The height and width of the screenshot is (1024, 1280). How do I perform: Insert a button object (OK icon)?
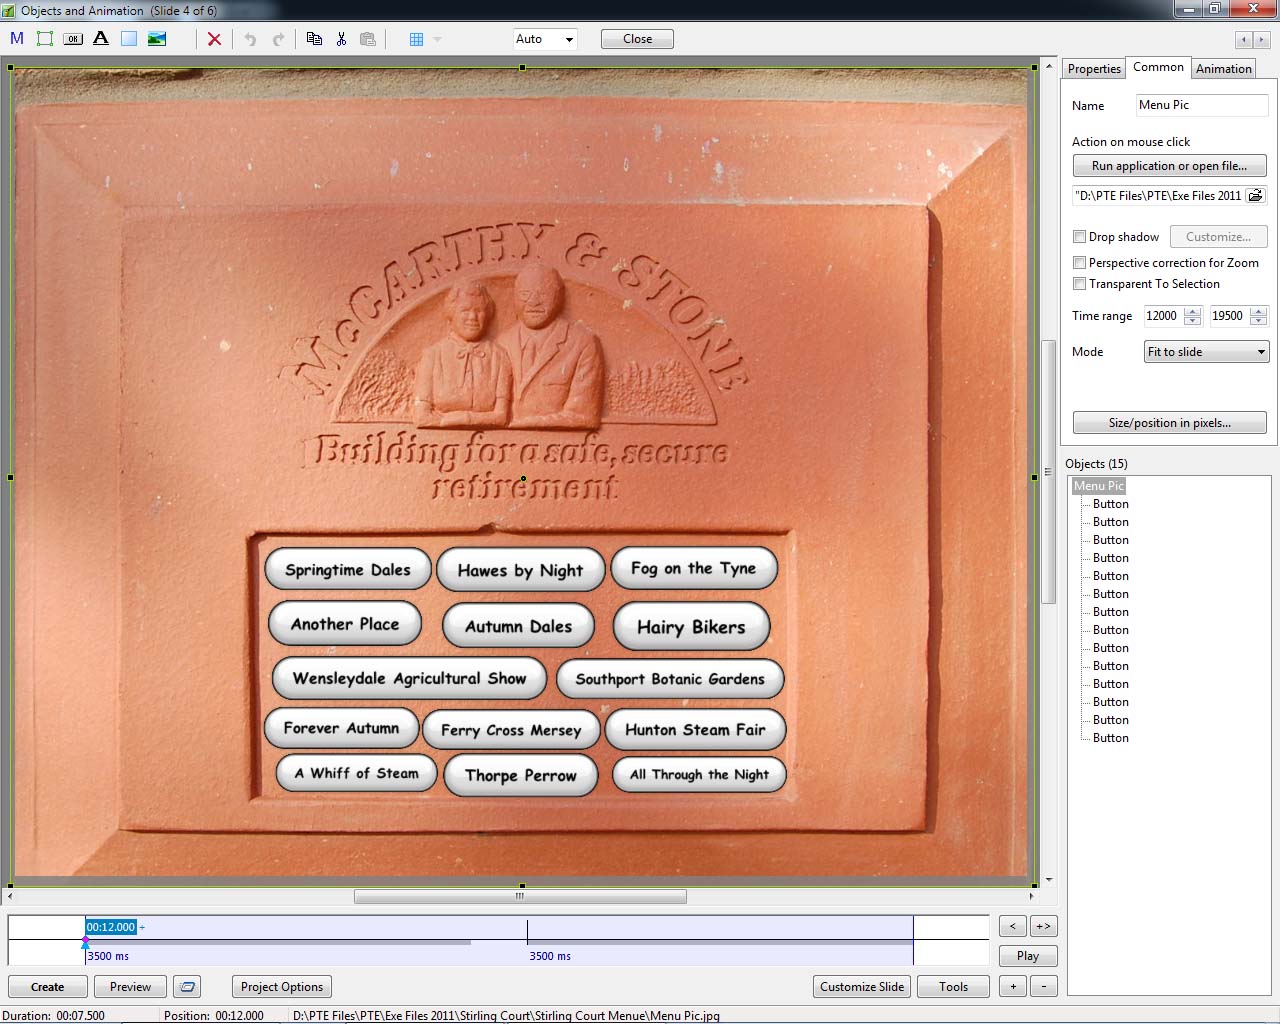click(x=73, y=39)
